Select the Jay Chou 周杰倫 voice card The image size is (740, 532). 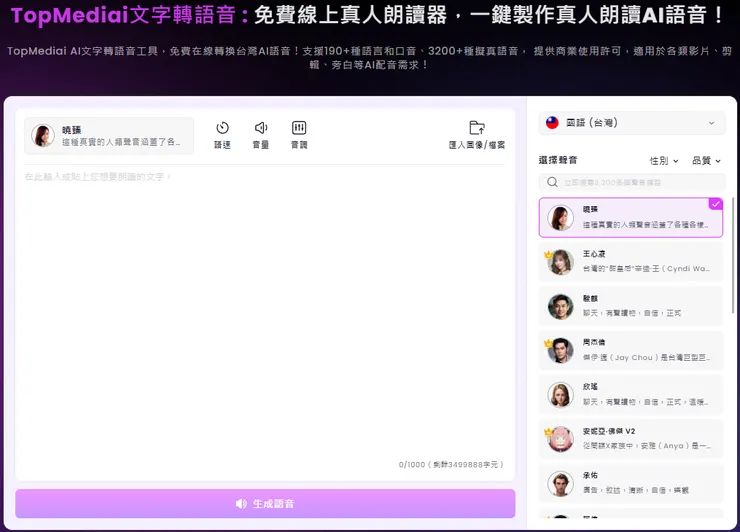pyautogui.click(x=631, y=350)
